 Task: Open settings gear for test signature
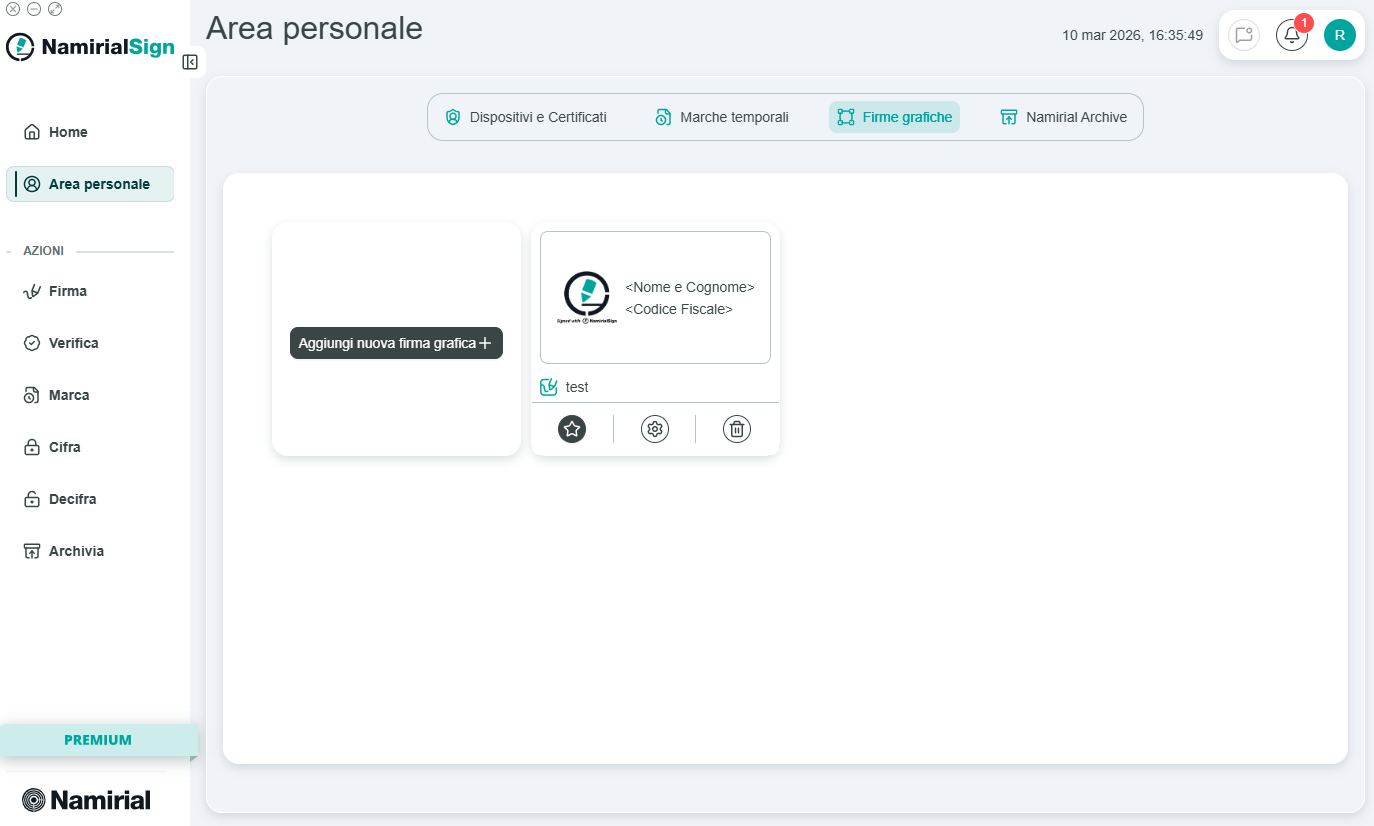(655, 429)
